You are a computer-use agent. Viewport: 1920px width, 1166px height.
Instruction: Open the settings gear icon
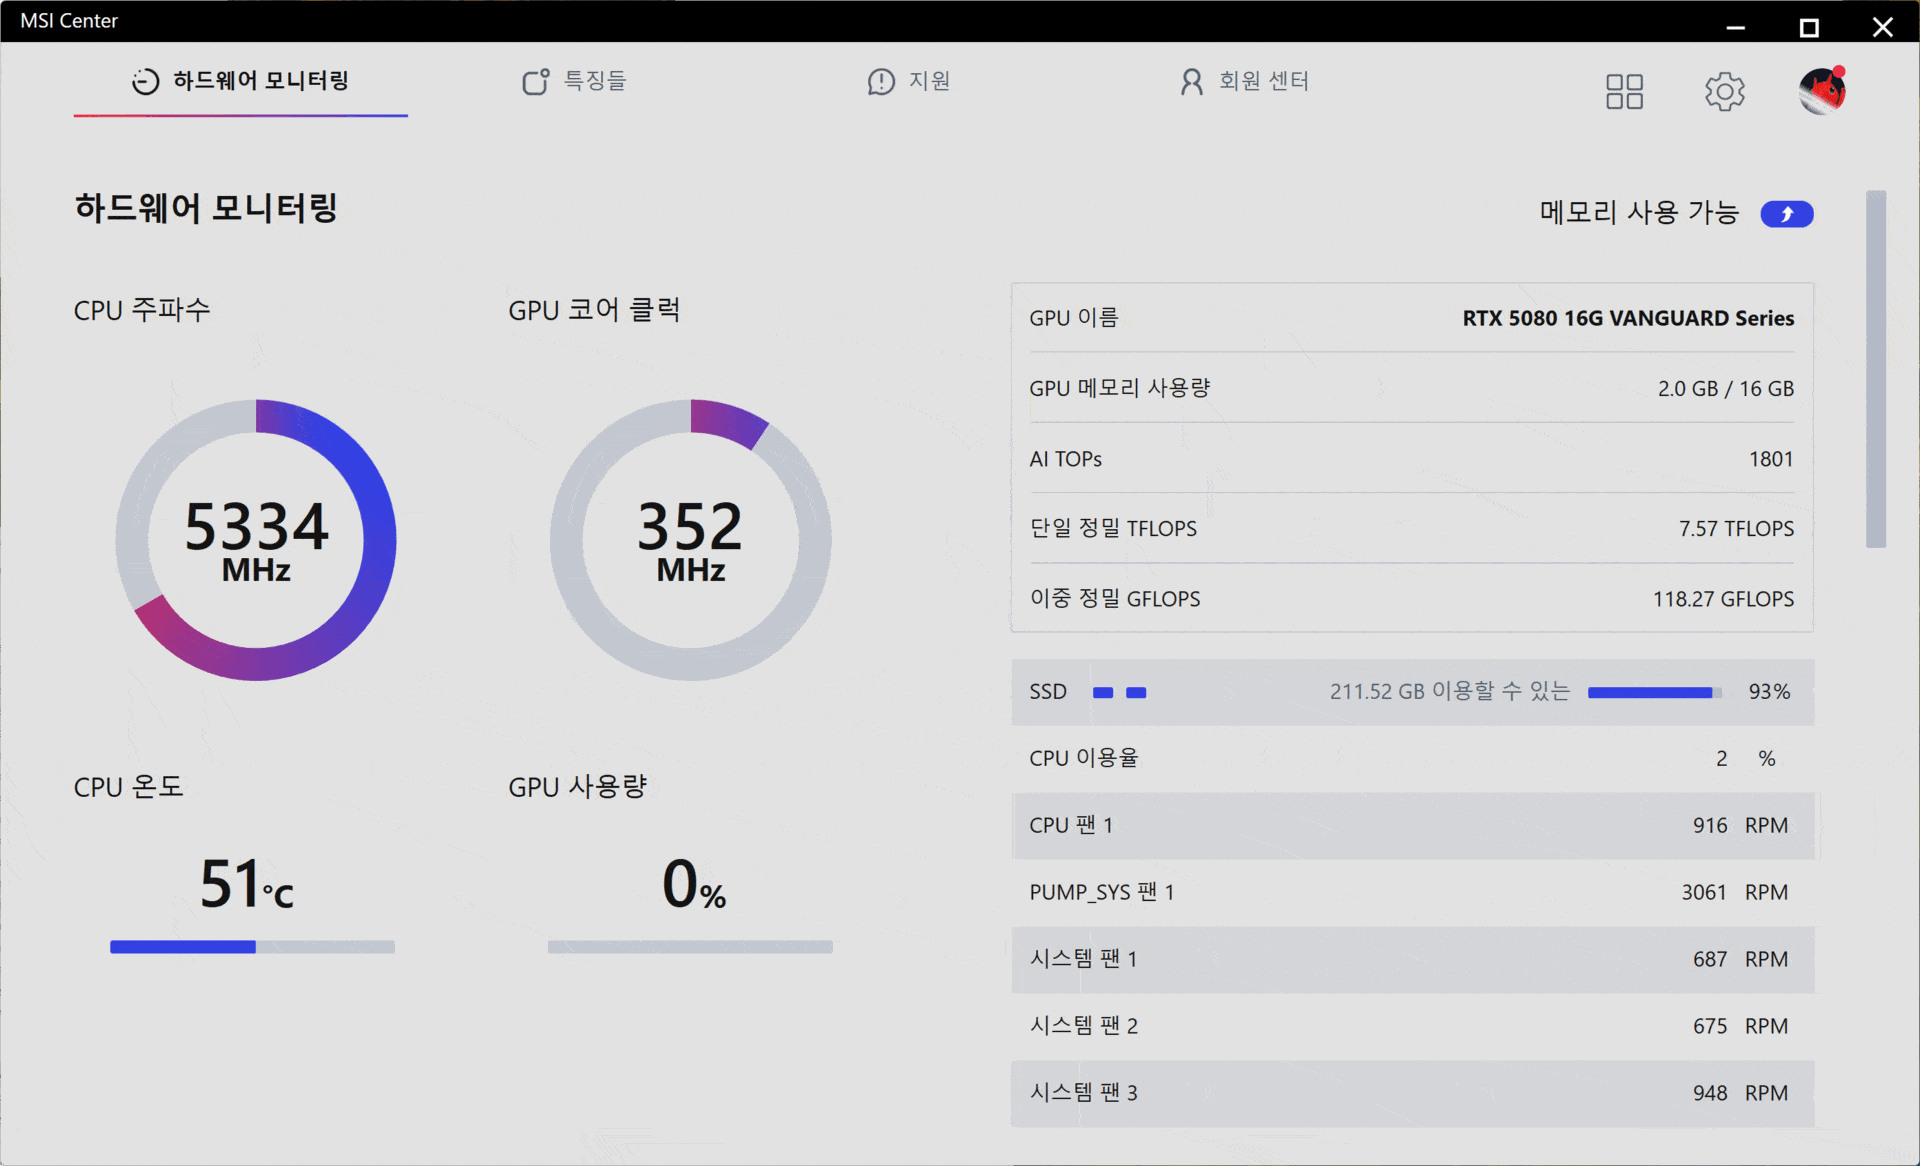coord(1724,91)
